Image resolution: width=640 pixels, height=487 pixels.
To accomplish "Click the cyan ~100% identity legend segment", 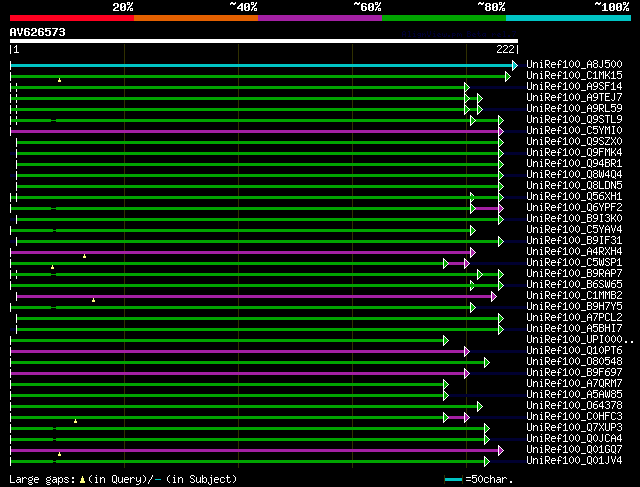I will [x=569, y=18].
